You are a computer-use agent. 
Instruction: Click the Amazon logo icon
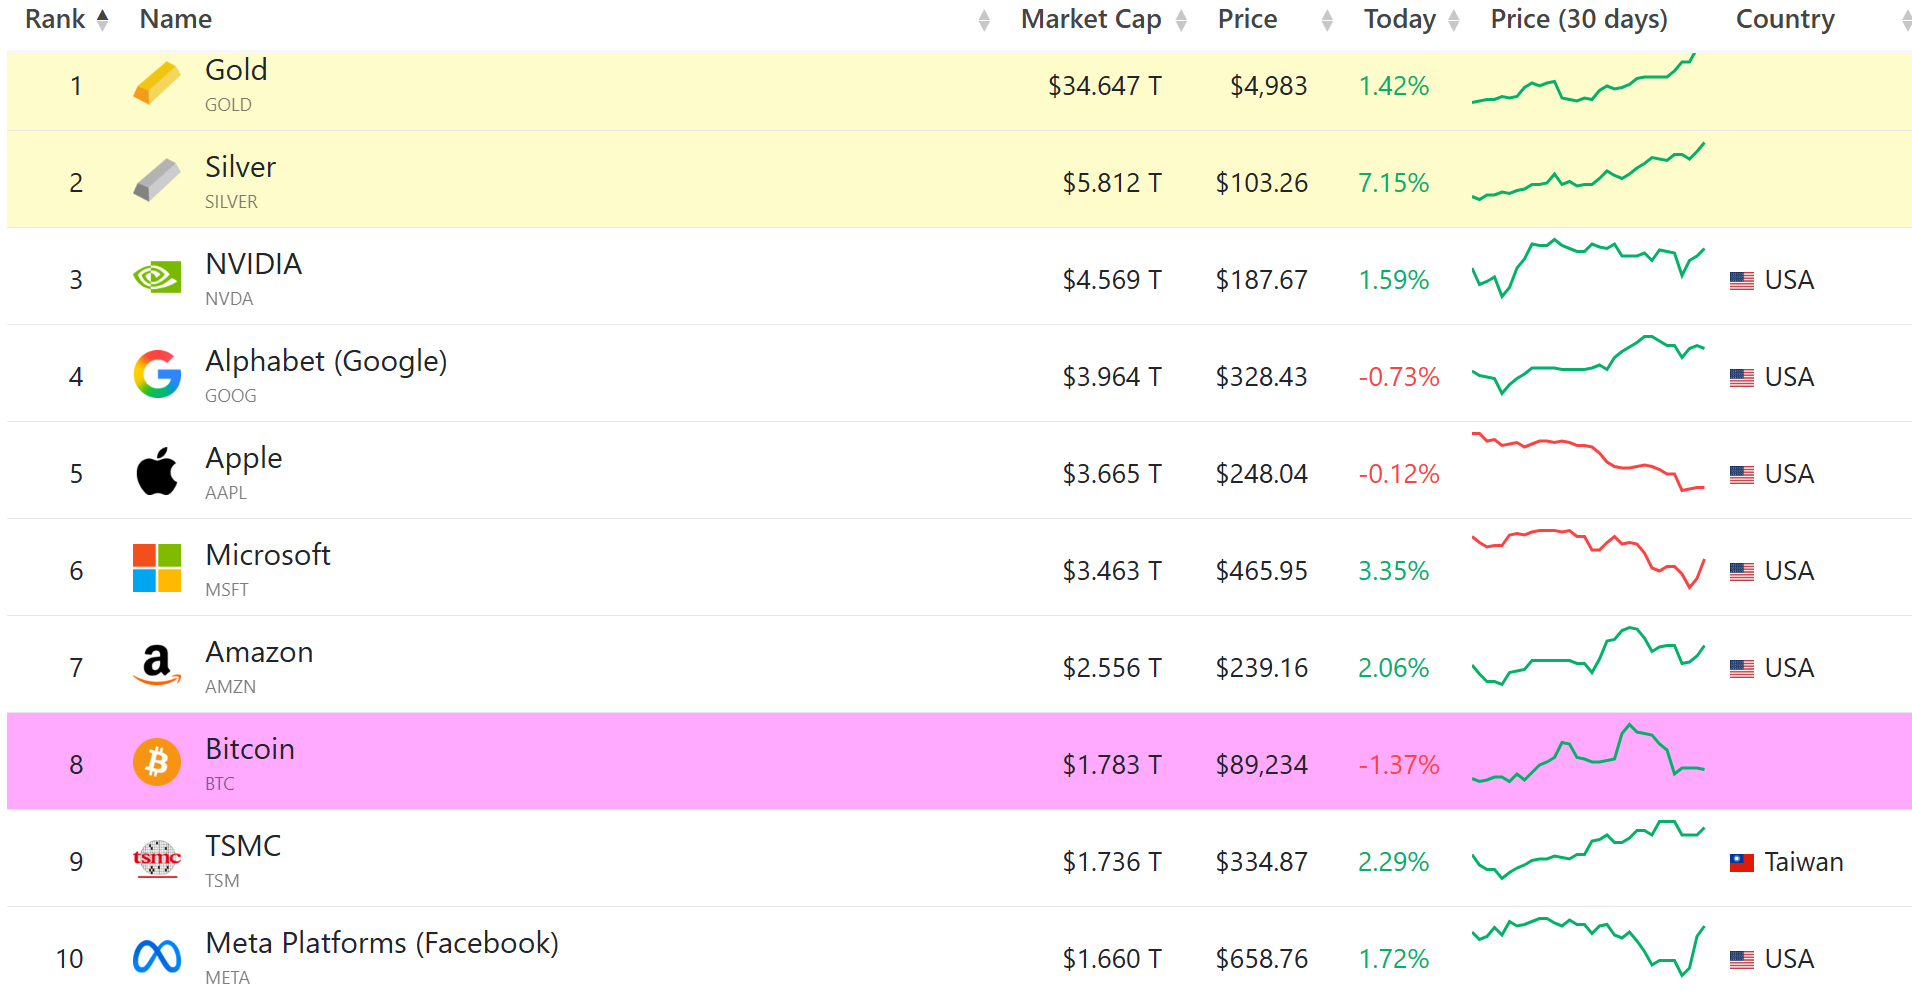tap(157, 665)
